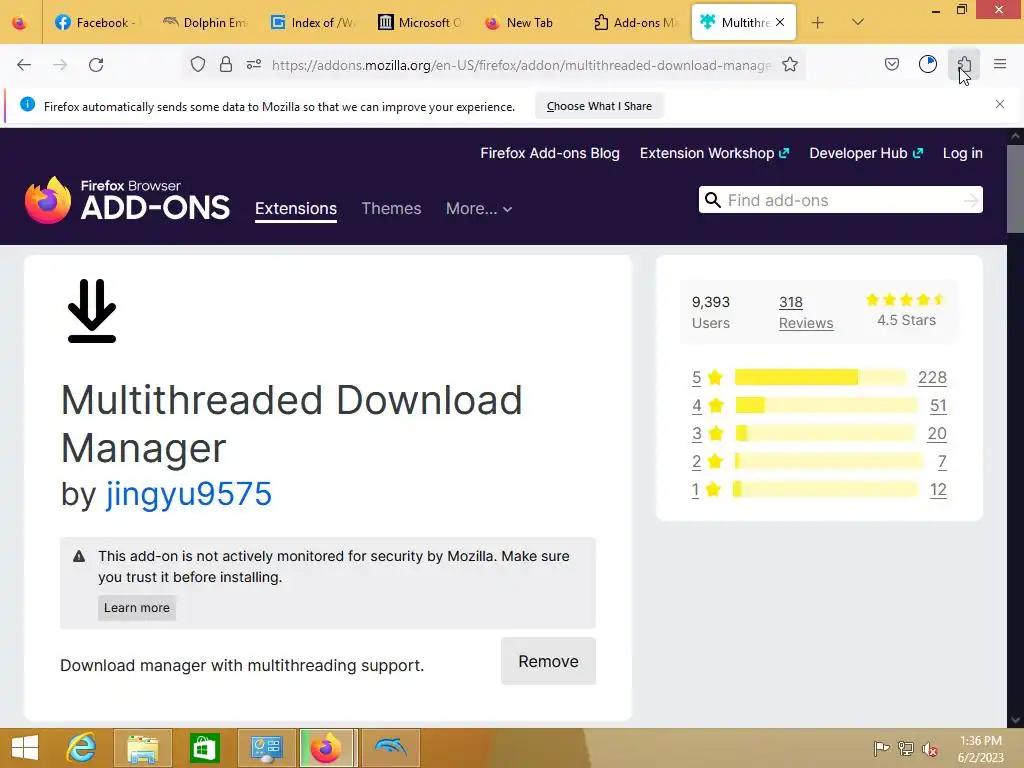Screen dimensions: 1024x768
Task: Click Learn more about security warning
Action: [136, 607]
